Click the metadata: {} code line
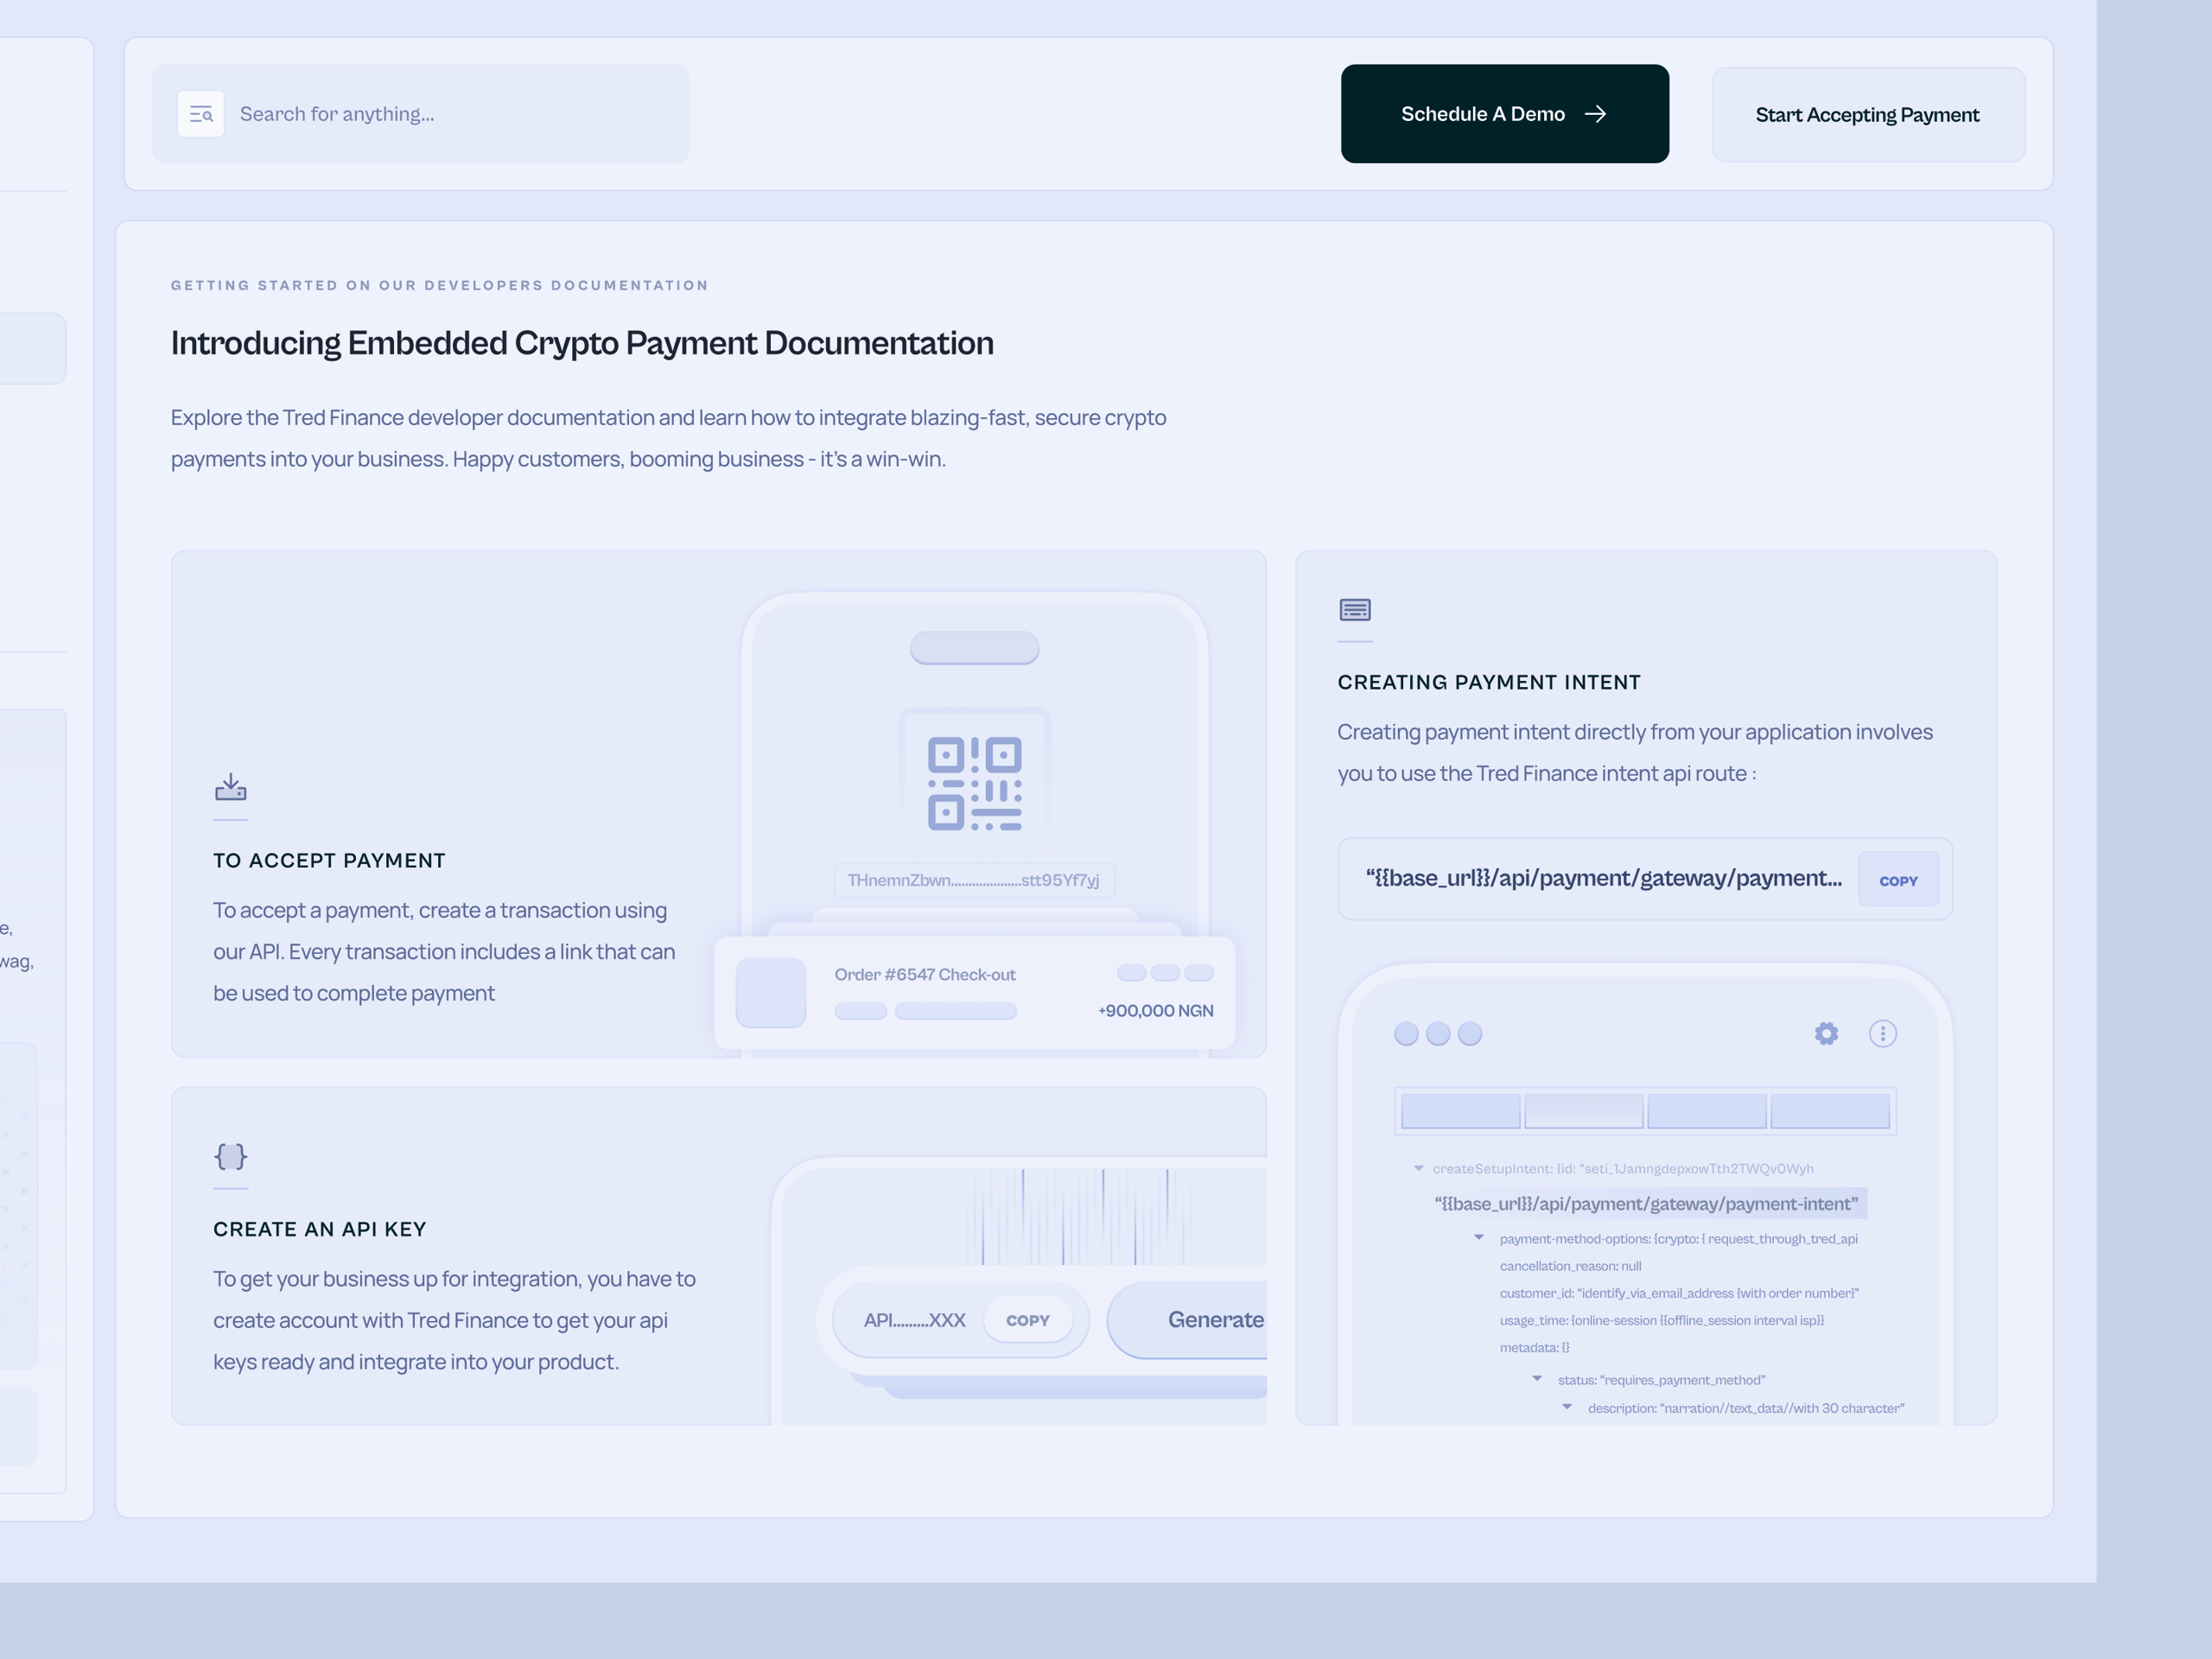The image size is (2212, 1659). [x=1534, y=1348]
